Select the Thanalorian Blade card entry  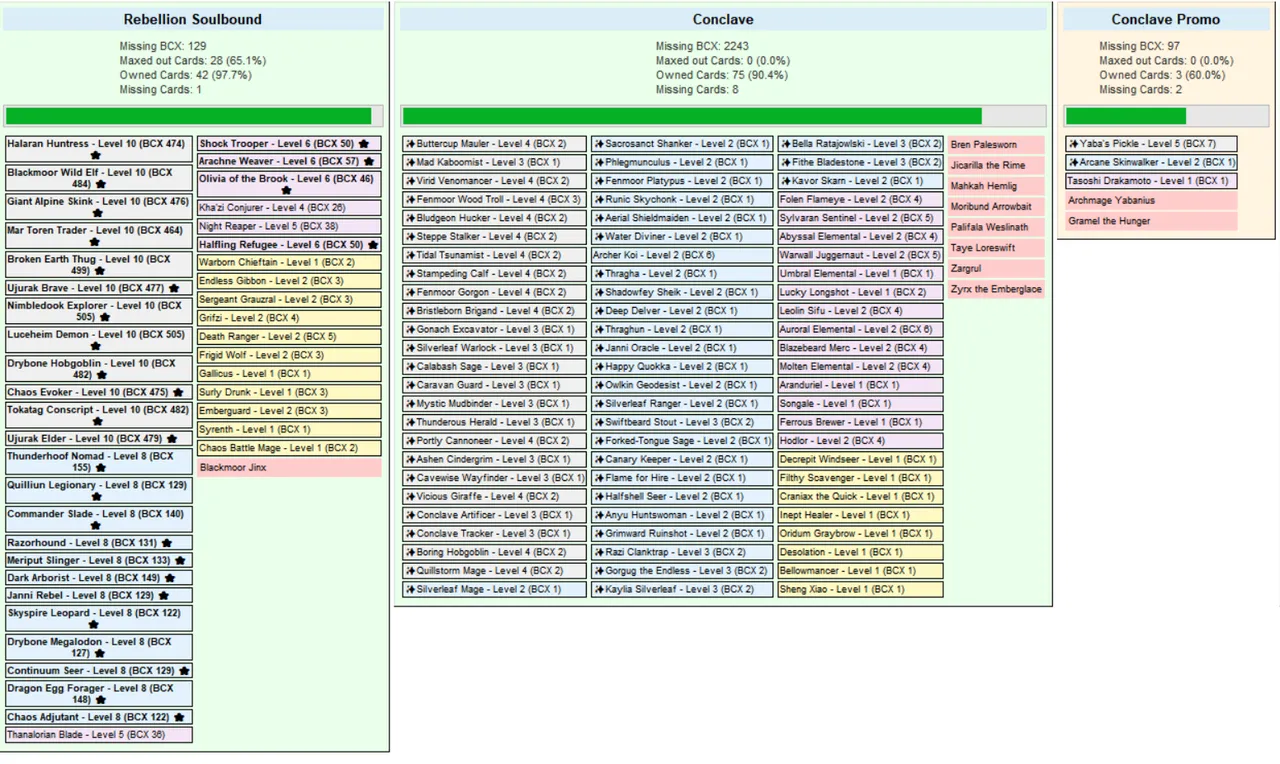(99, 735)
